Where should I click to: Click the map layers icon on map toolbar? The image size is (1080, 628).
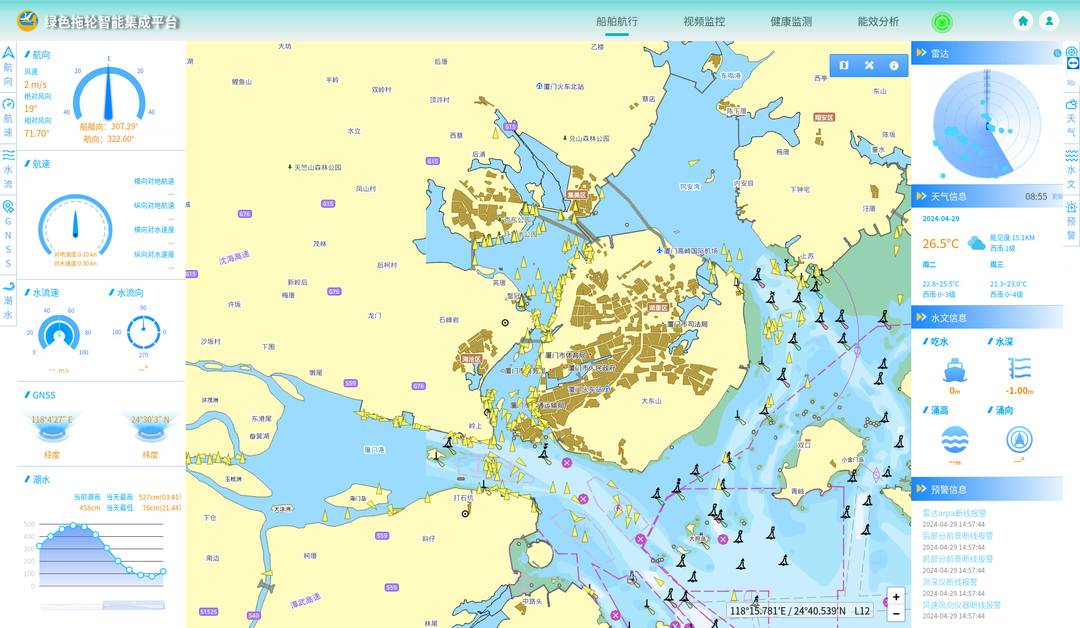(x=843, y=66)
